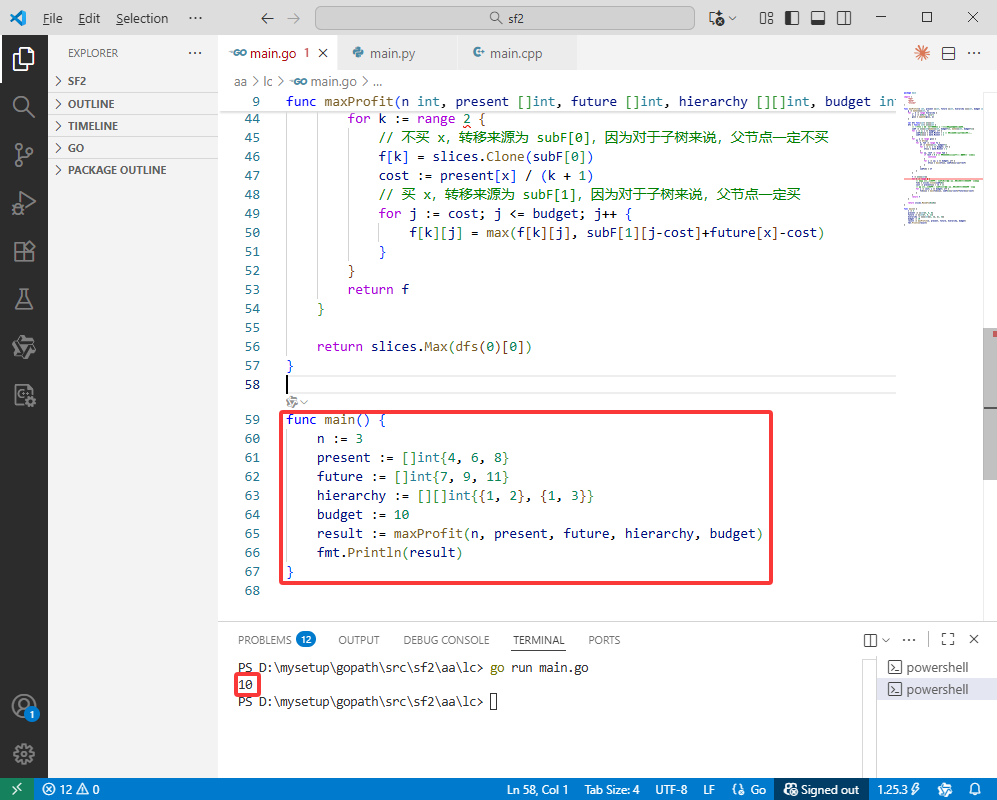Click the aa breadcrumb segment
Screen dimensions: 997x800
(240, 81)
